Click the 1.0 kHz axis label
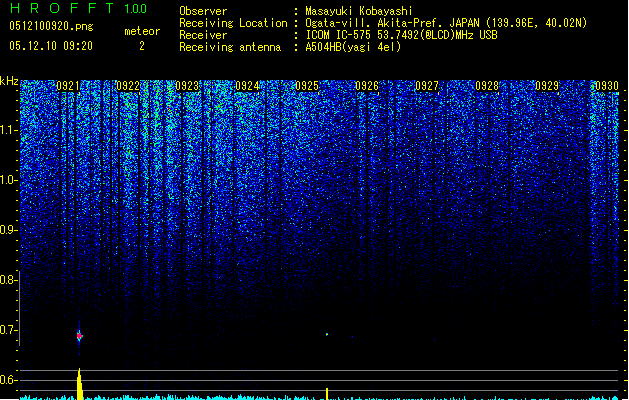 (8, 180)
